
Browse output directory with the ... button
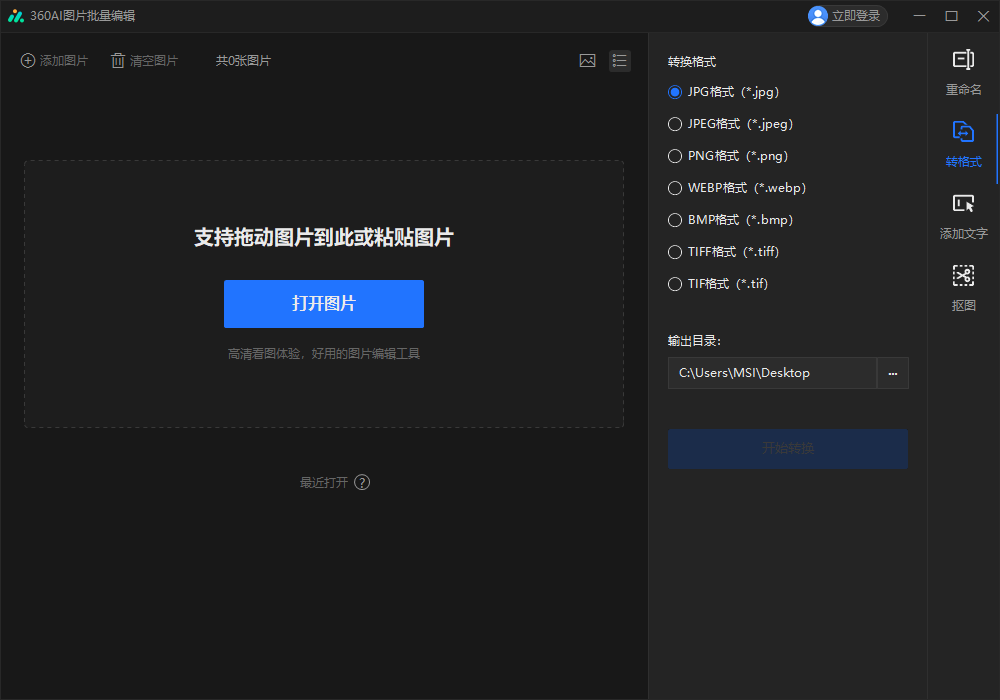tap(892, 372)
